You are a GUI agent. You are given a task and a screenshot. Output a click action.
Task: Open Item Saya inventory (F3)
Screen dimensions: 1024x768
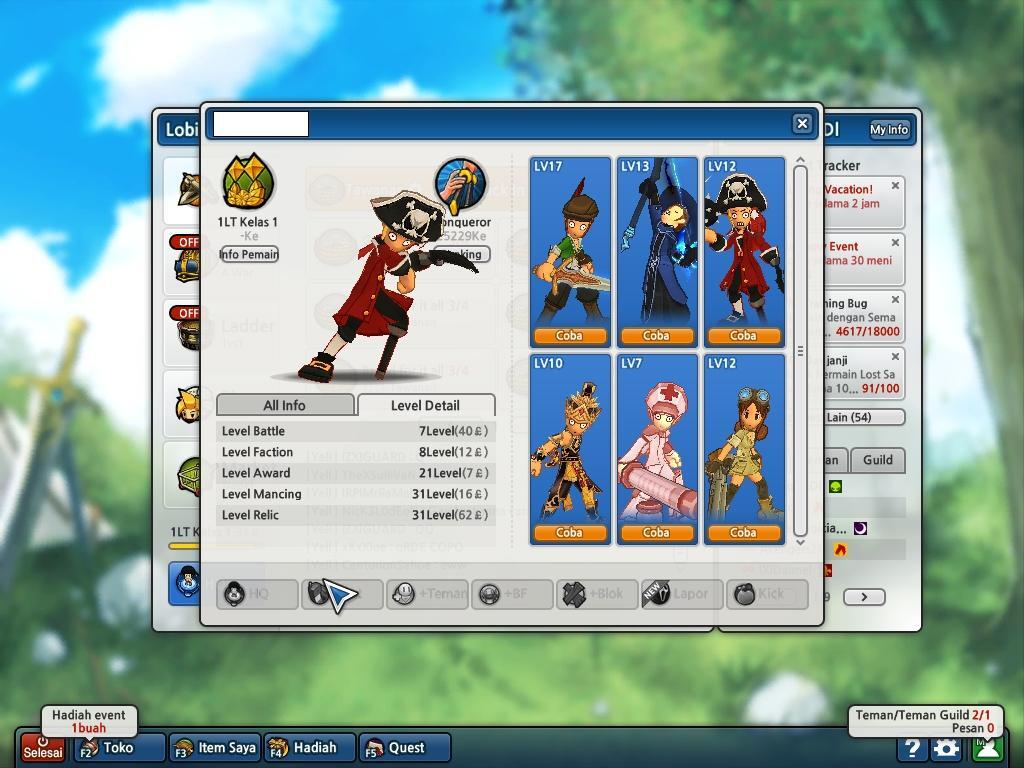pos(215,748)
